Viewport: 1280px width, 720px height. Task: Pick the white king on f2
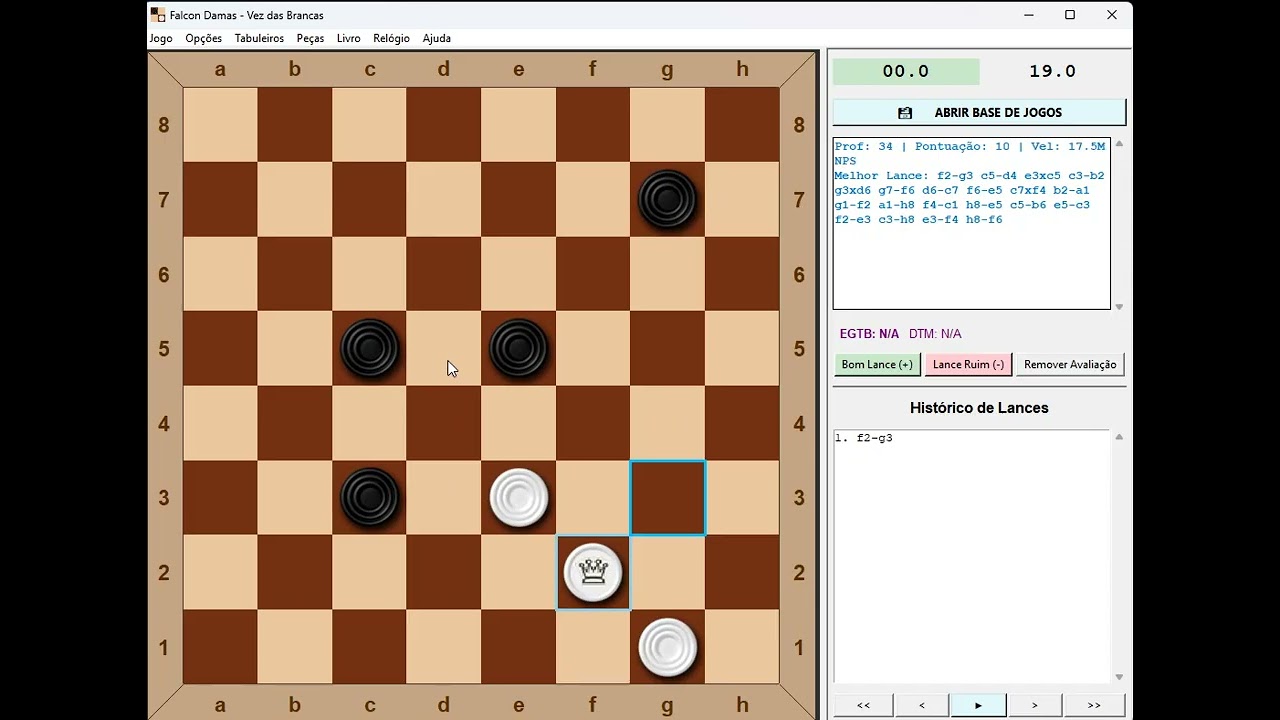pyautogui.click(x=593, y=572)
